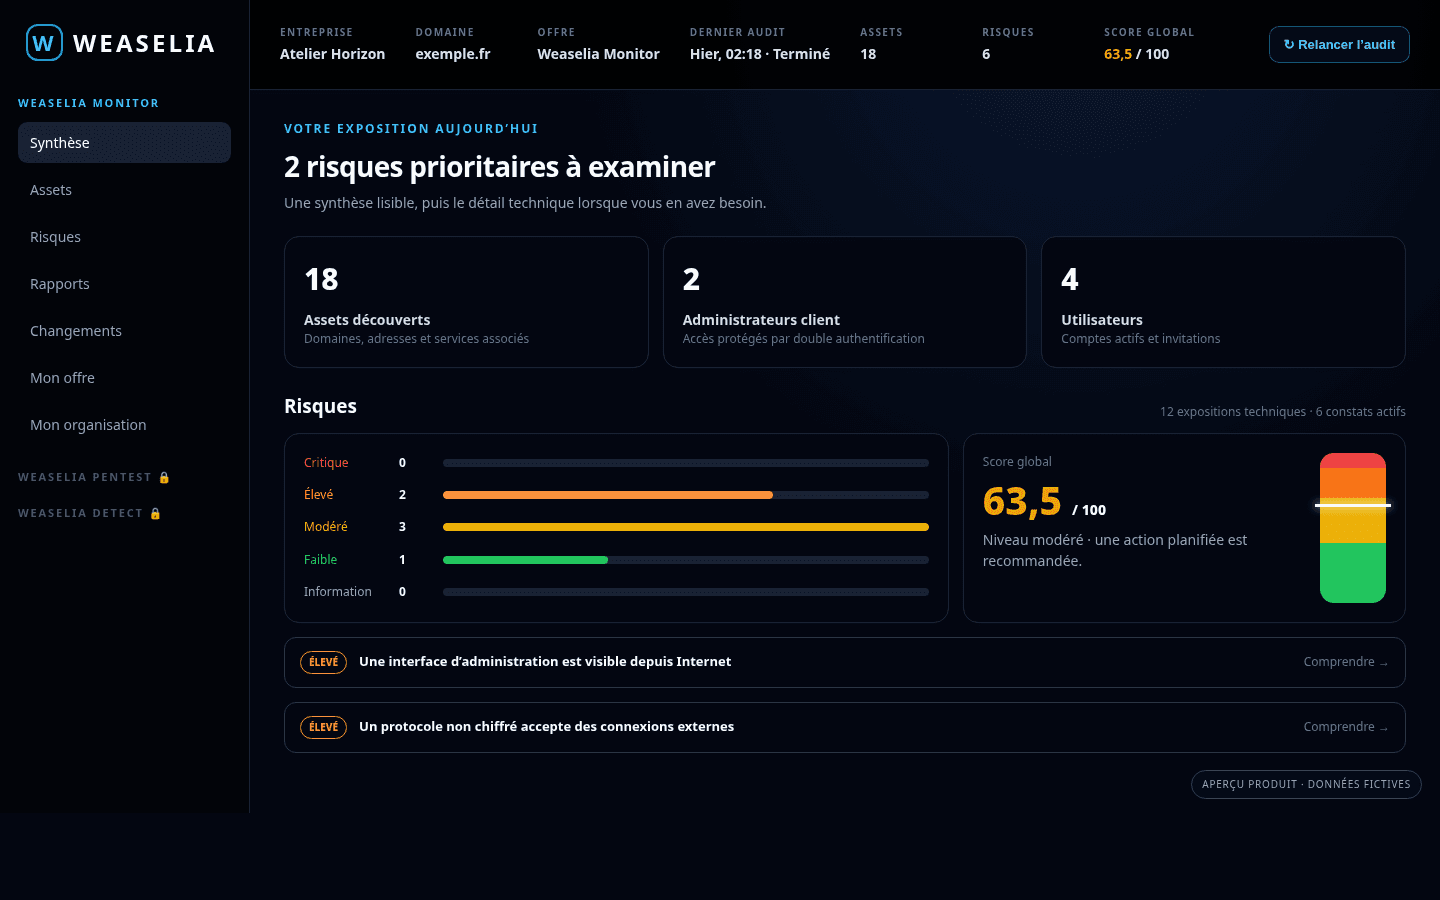The height and width of the screenshot is (900, 1440).
Task: Click the global score color gauge
Action: pyautogui.click(x=1353, y=528)
